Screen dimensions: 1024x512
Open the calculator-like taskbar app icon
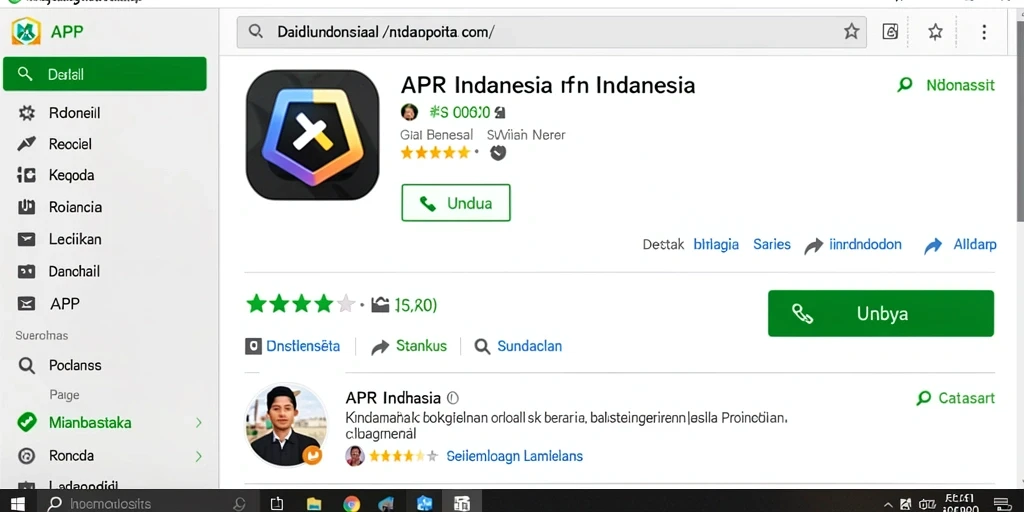pyautogui.click(x=462, y=504)
